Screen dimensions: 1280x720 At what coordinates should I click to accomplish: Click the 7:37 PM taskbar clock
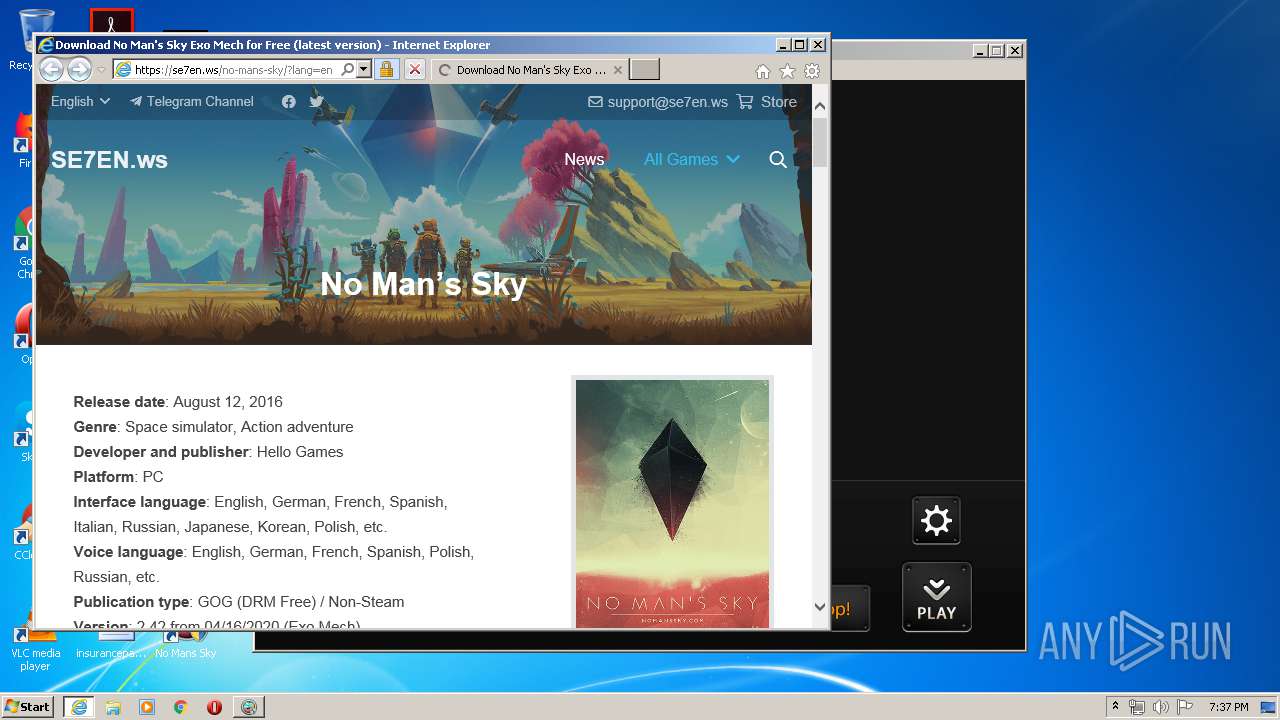[x=1228, y=707]
